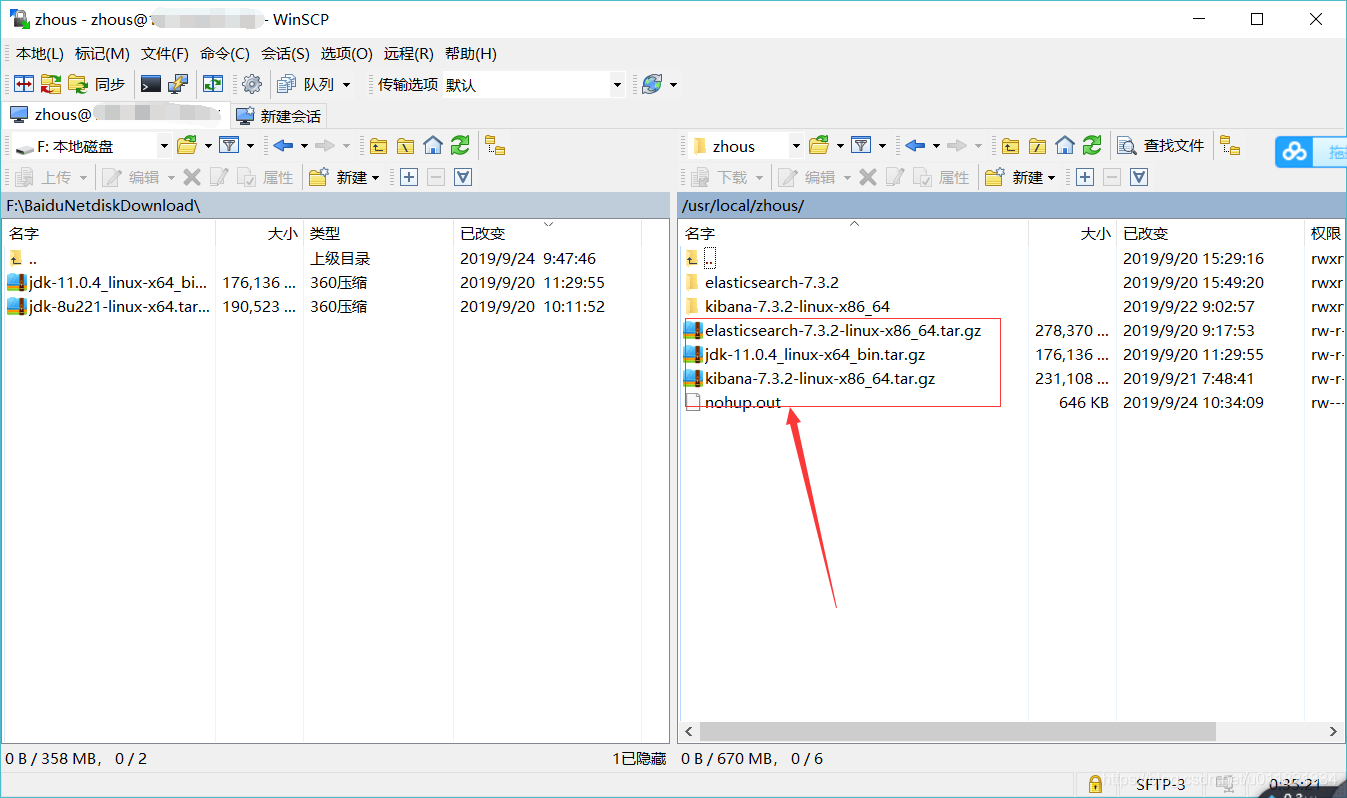Click remote panel parent directory icon
Viewport: 1347px width, 798px height.
(x=1011, y=146)
